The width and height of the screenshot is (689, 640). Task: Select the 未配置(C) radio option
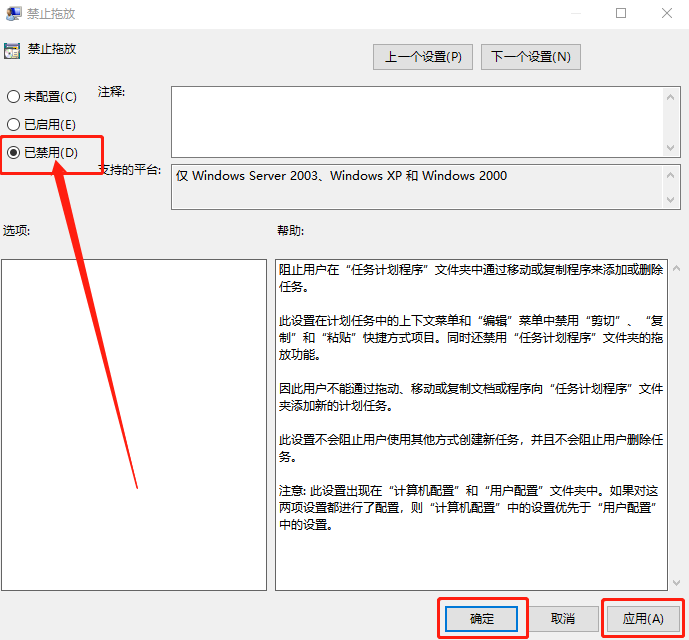(x=13, y=97)
